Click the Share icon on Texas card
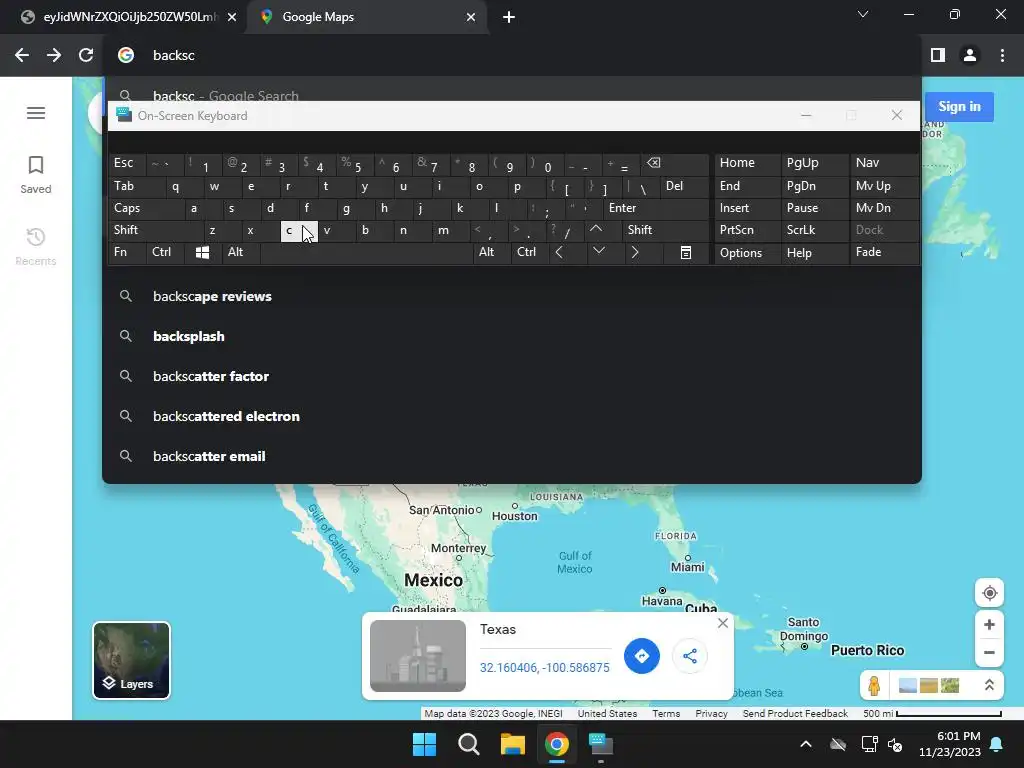Screen dimensions: 1024x768 (x=690, y=656)
